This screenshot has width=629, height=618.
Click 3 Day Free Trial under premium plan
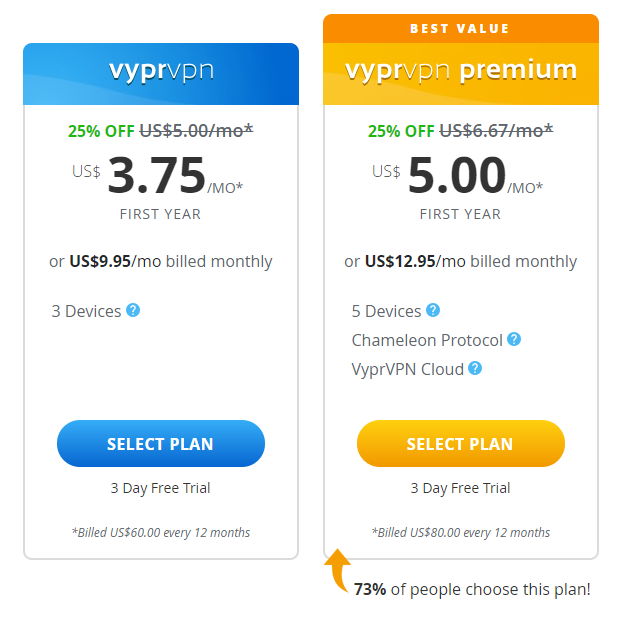[x=461, y=488]
